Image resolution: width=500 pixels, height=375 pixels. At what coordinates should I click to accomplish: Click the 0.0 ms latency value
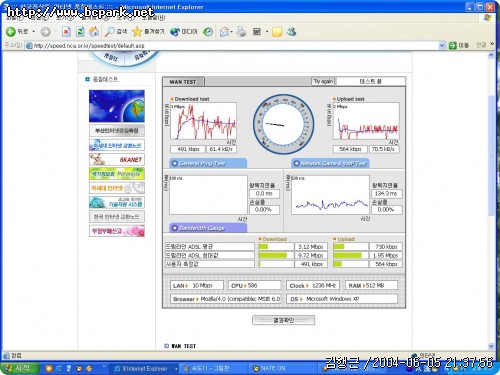264,194
